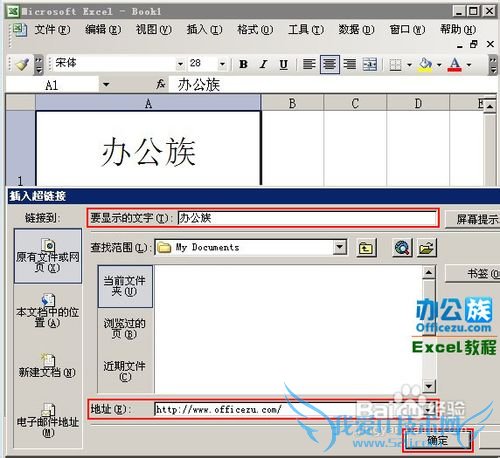Center align text in the cell
This screenshot has width=500, height=458.
click(329, 64)
